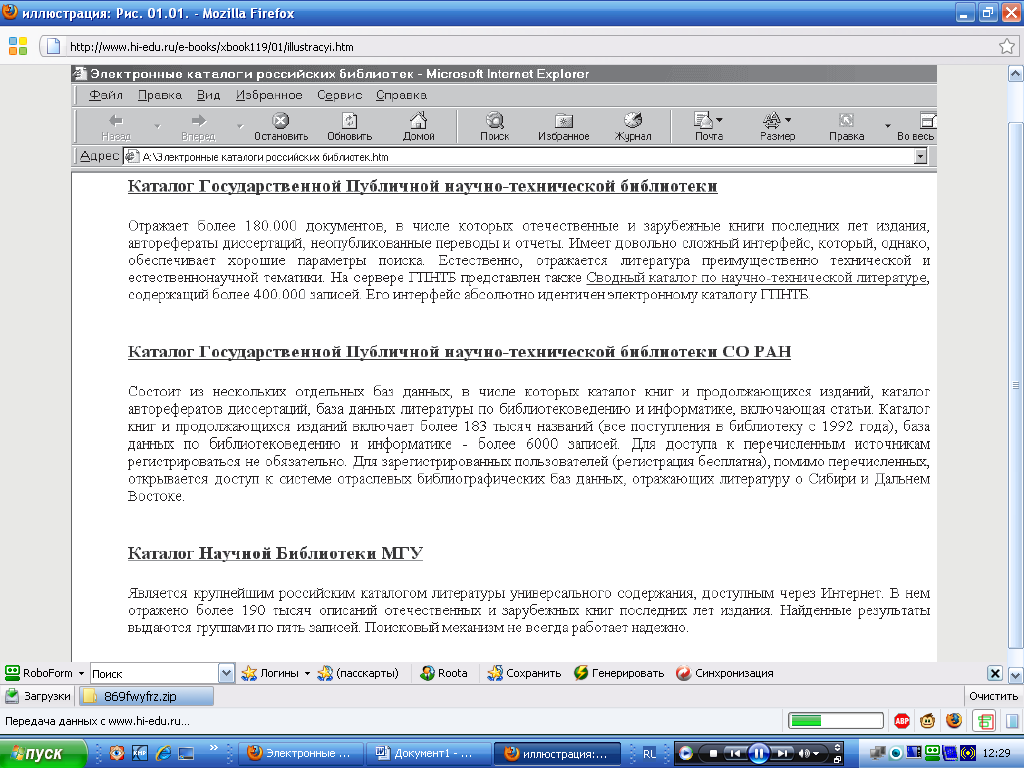
Task: Open the Избранное favorites toolbar icon
Action: click(564, 120)
